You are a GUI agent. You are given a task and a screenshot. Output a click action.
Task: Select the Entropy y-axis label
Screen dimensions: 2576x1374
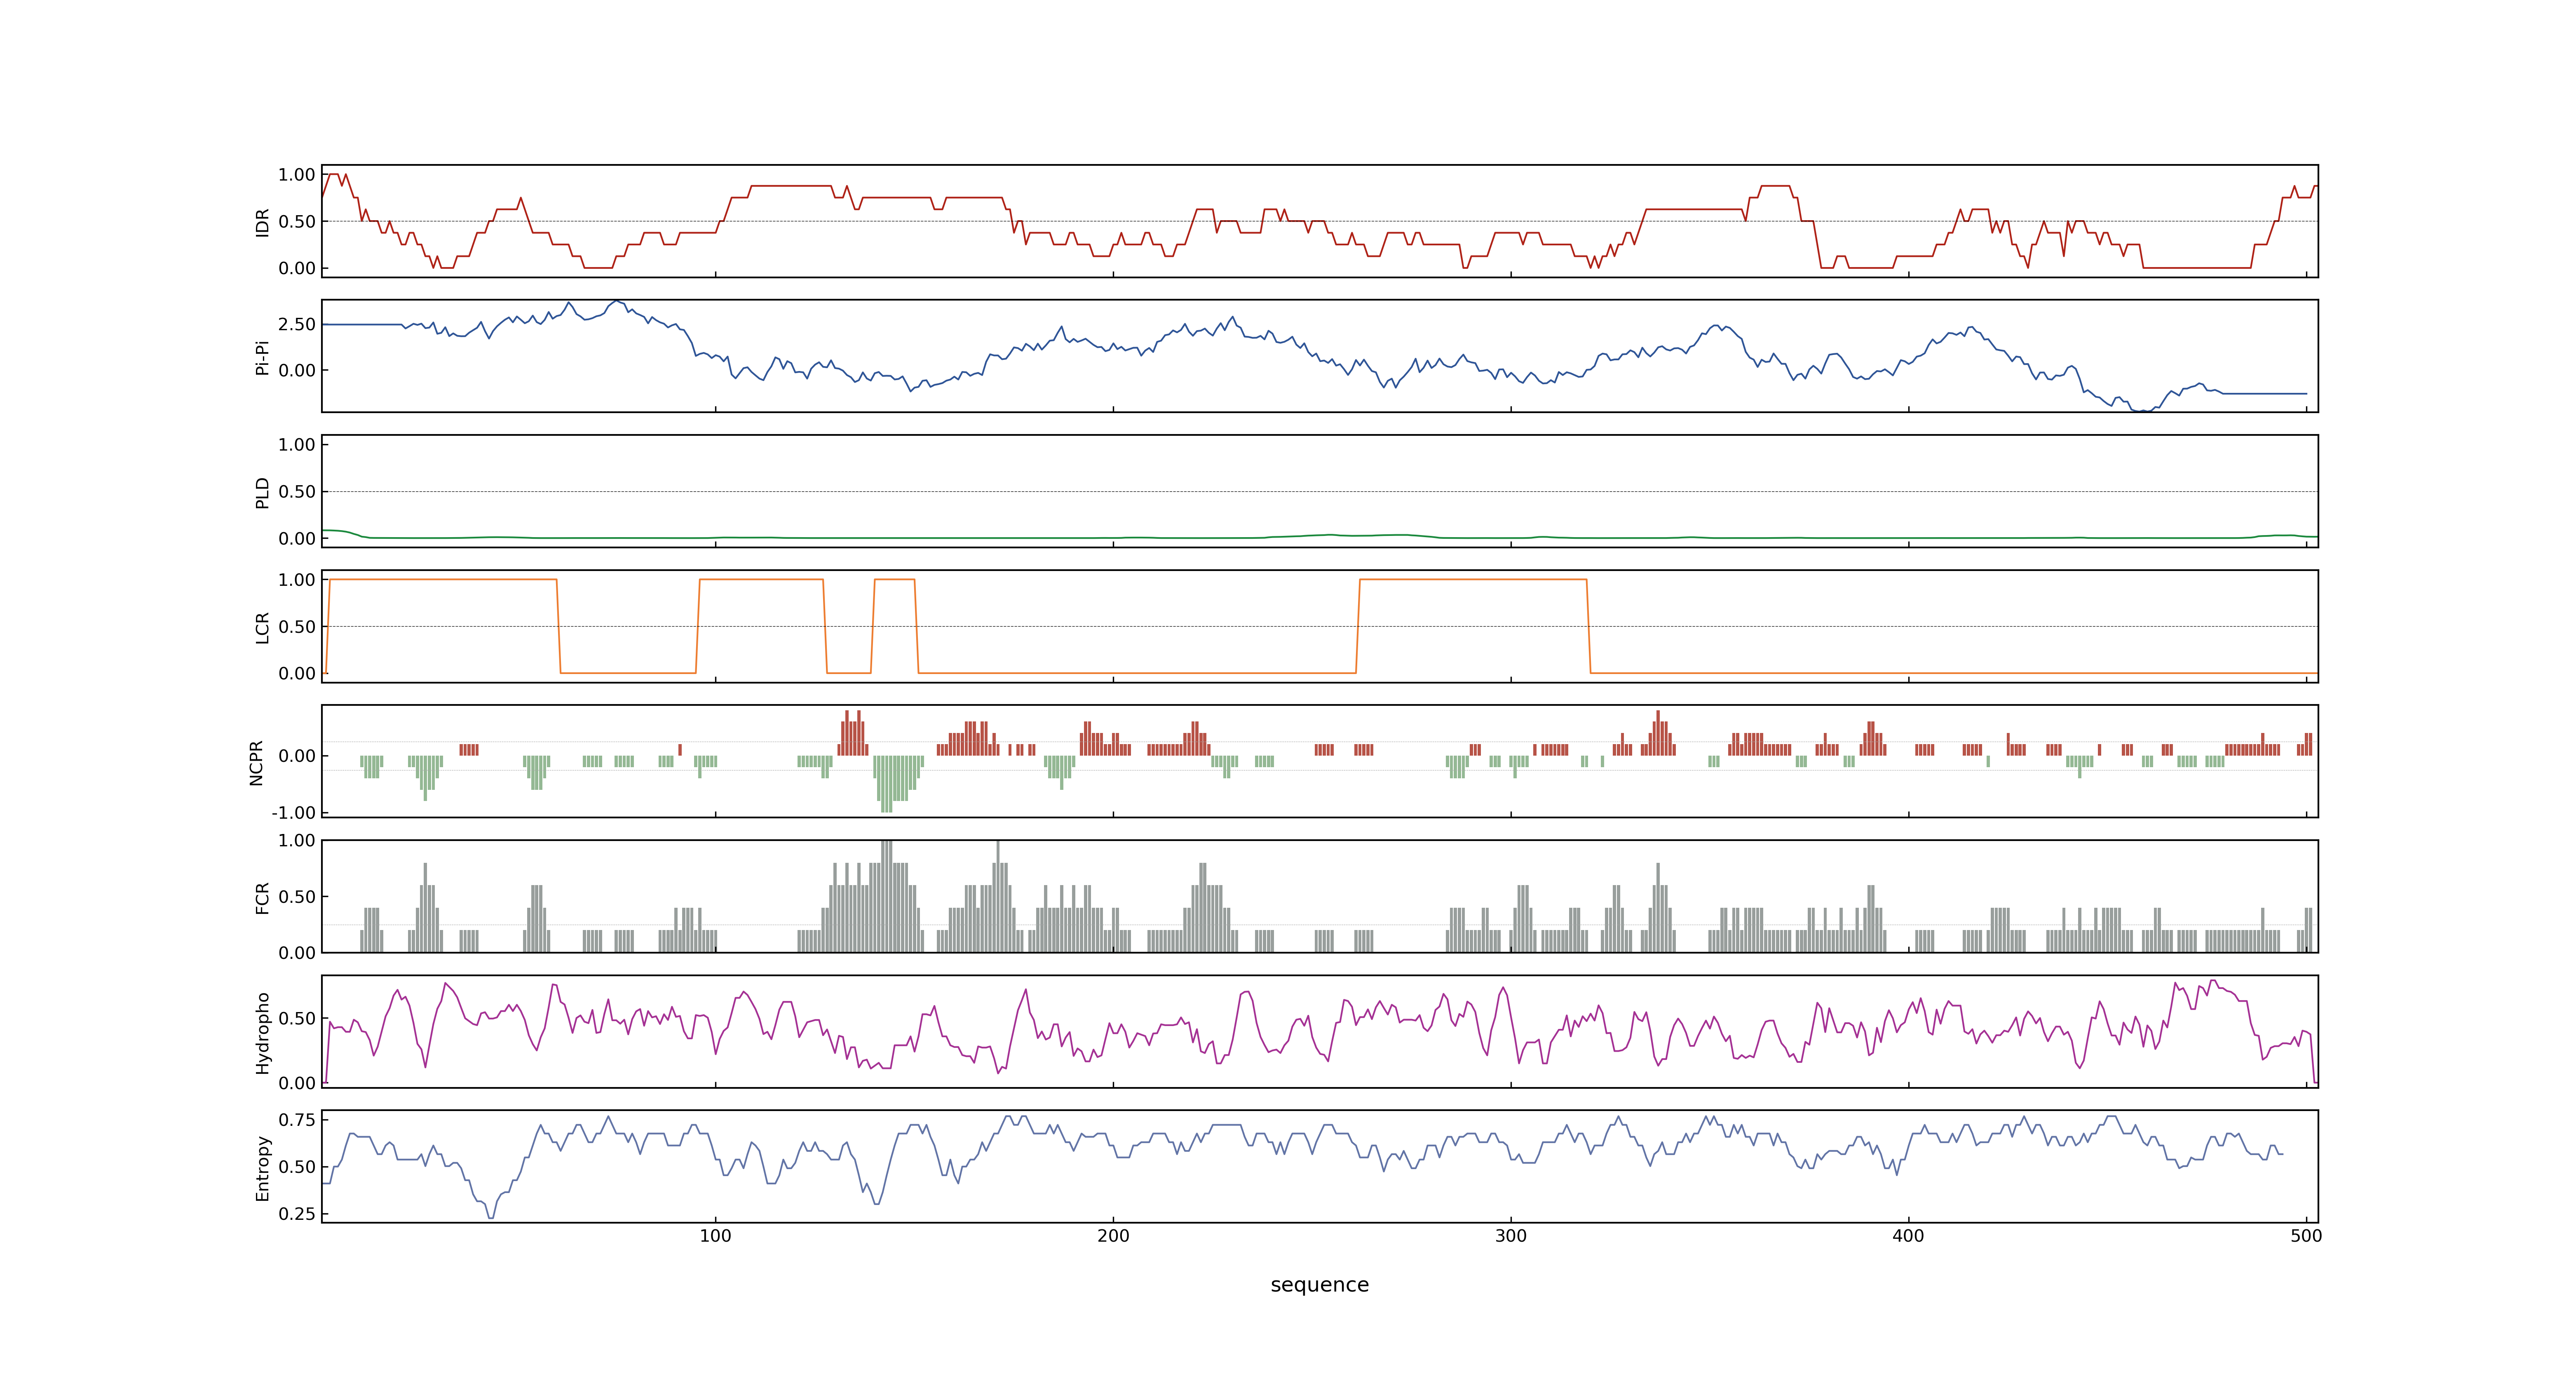point(262,1167)
